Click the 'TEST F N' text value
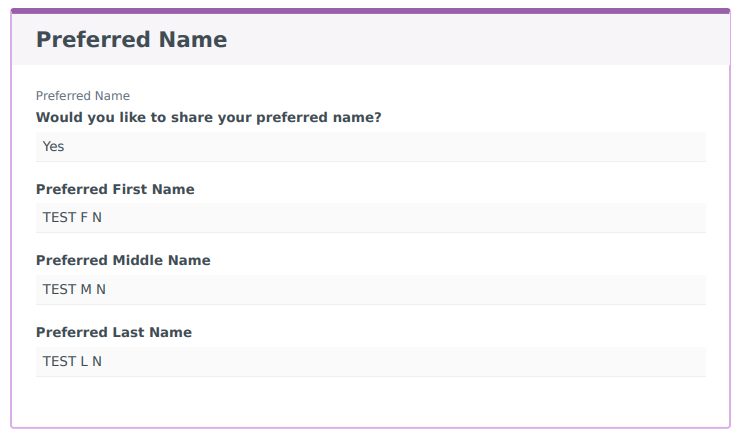This screenshot has width=742, height=437. [72, 217]
